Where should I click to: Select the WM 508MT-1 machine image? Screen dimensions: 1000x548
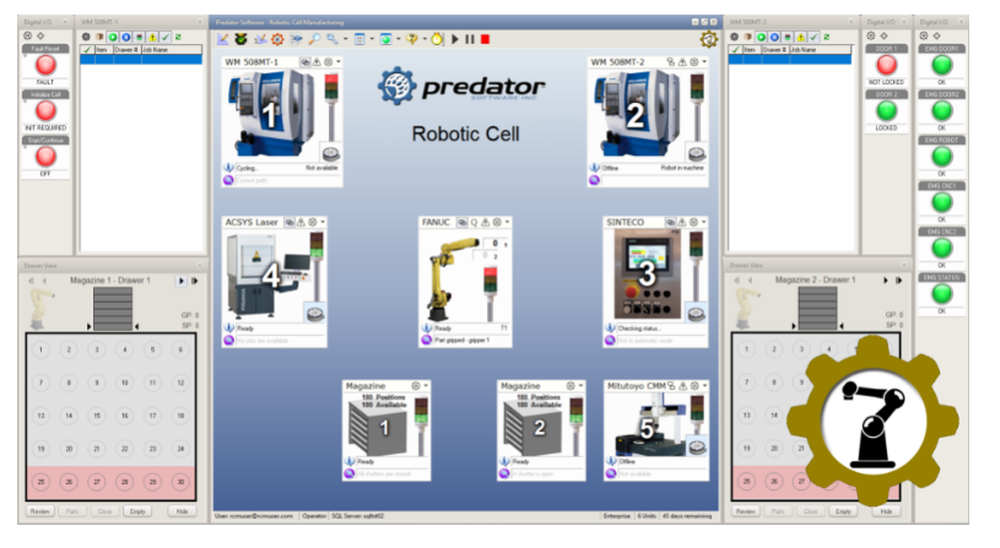[x=271, y=114]
